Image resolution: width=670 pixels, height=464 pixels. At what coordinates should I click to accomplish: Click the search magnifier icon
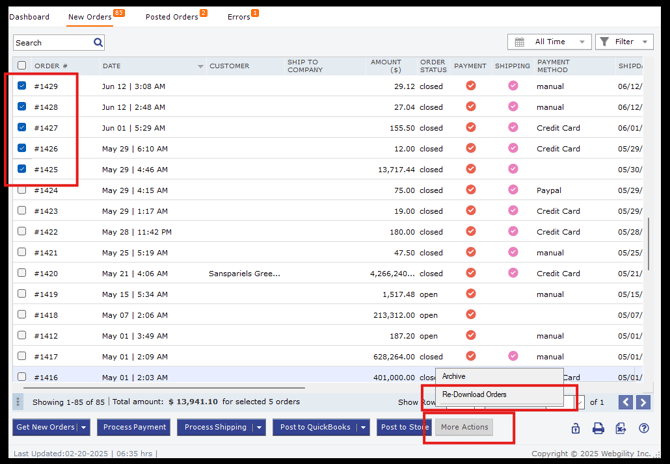(98, 43)
